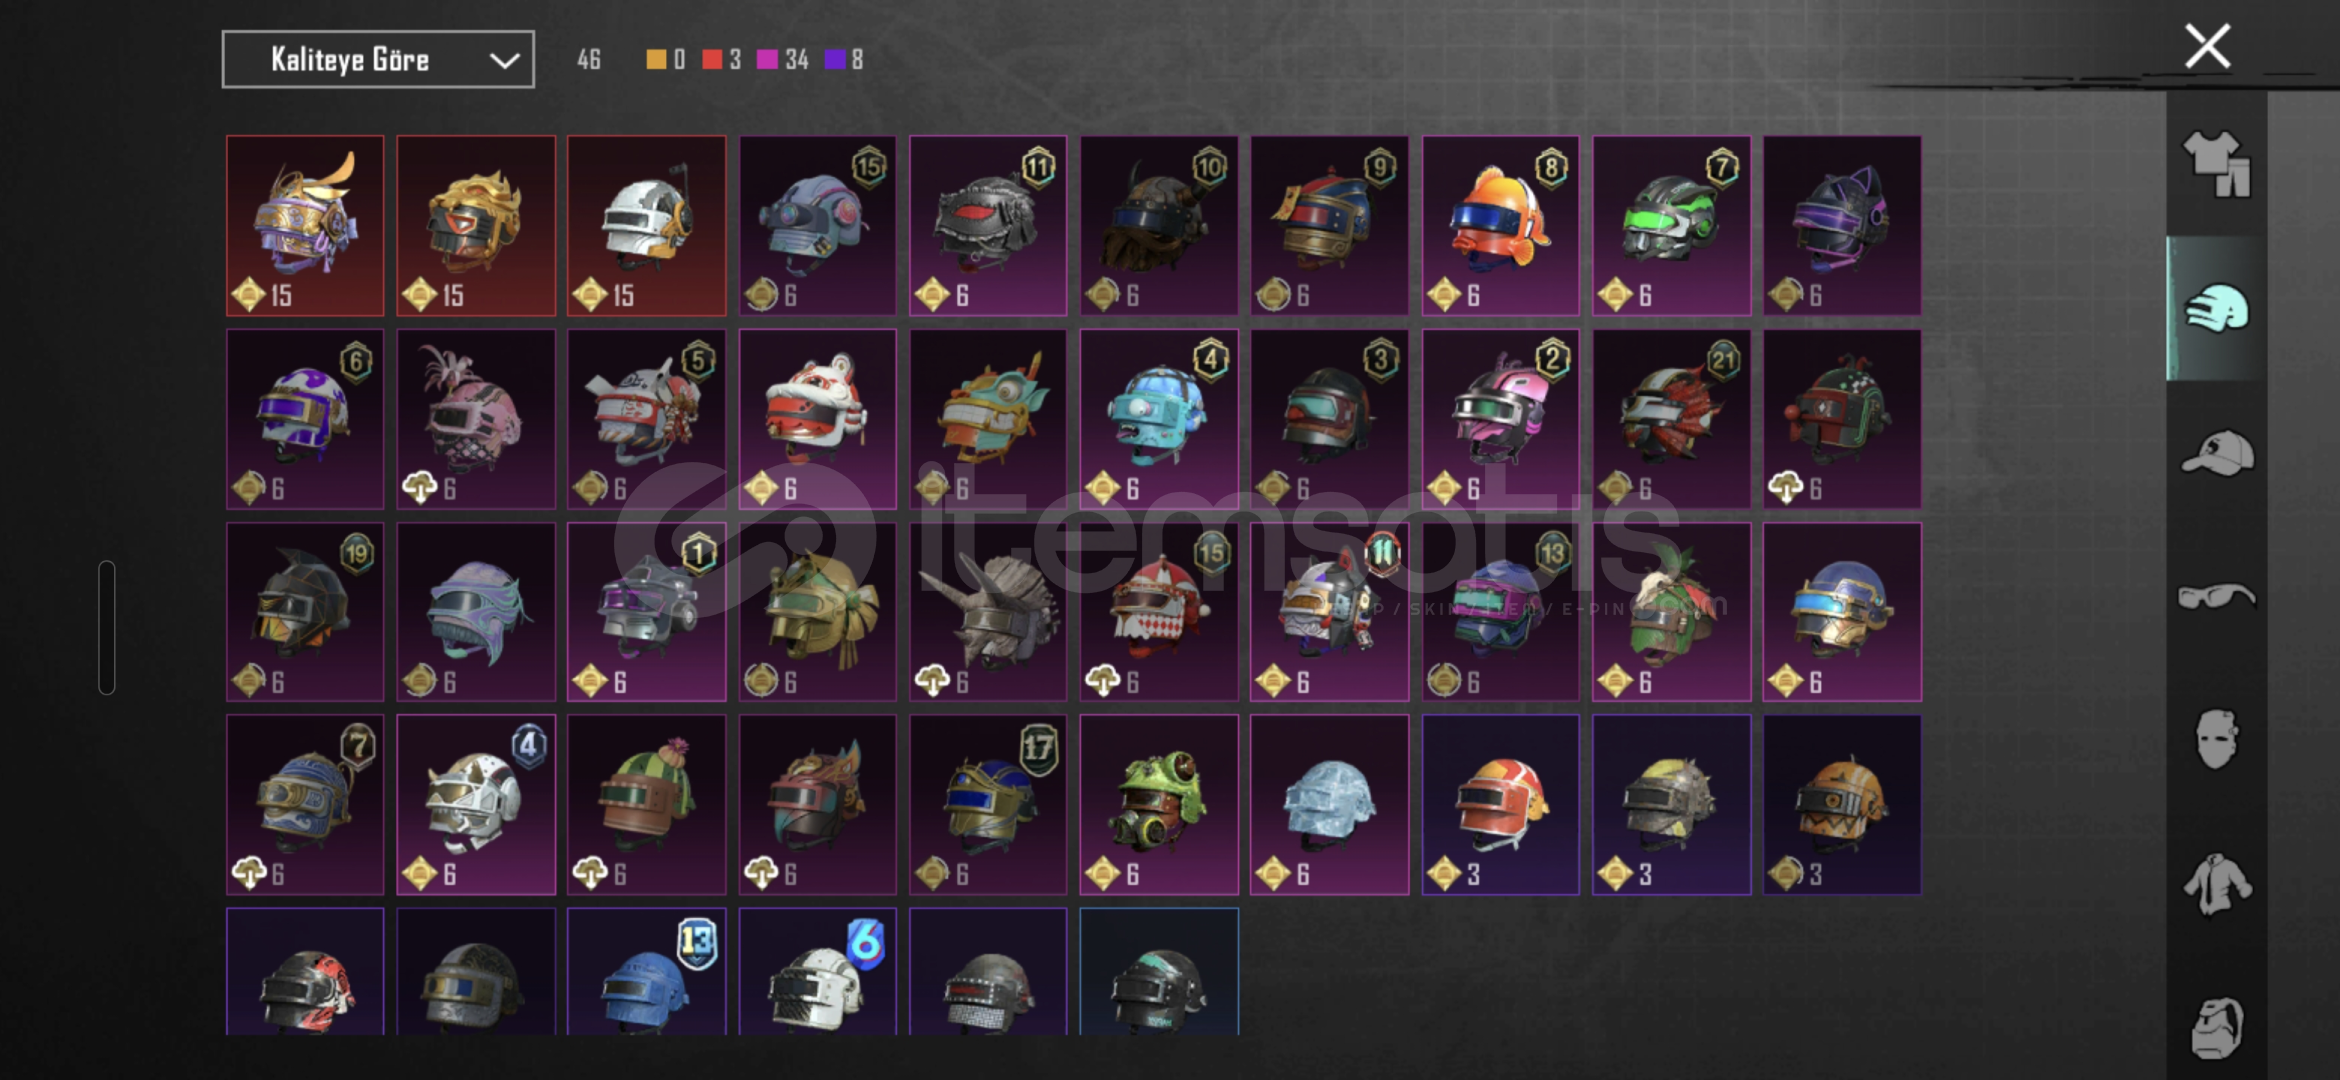2340x1080 pixels.
Task: Open the face mask category
Action: pyautogui.click(x=2216, y=740)
